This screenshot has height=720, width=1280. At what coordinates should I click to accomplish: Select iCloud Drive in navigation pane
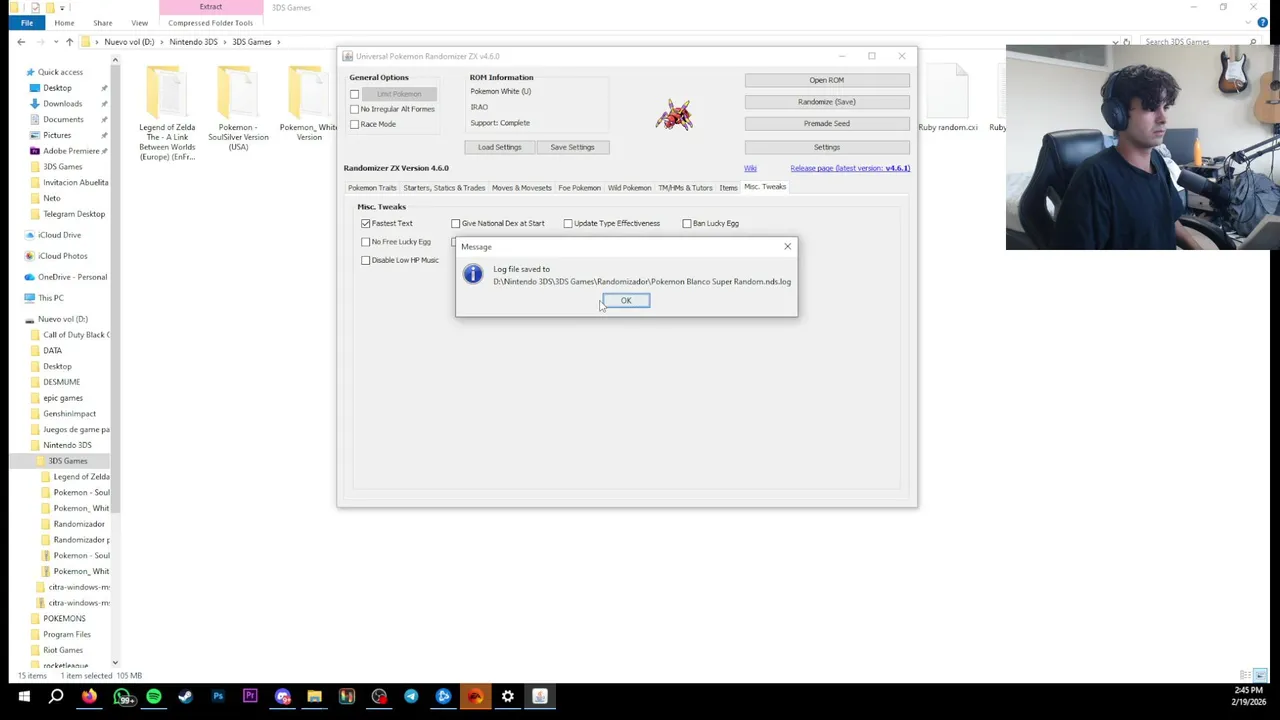(60, 235)
